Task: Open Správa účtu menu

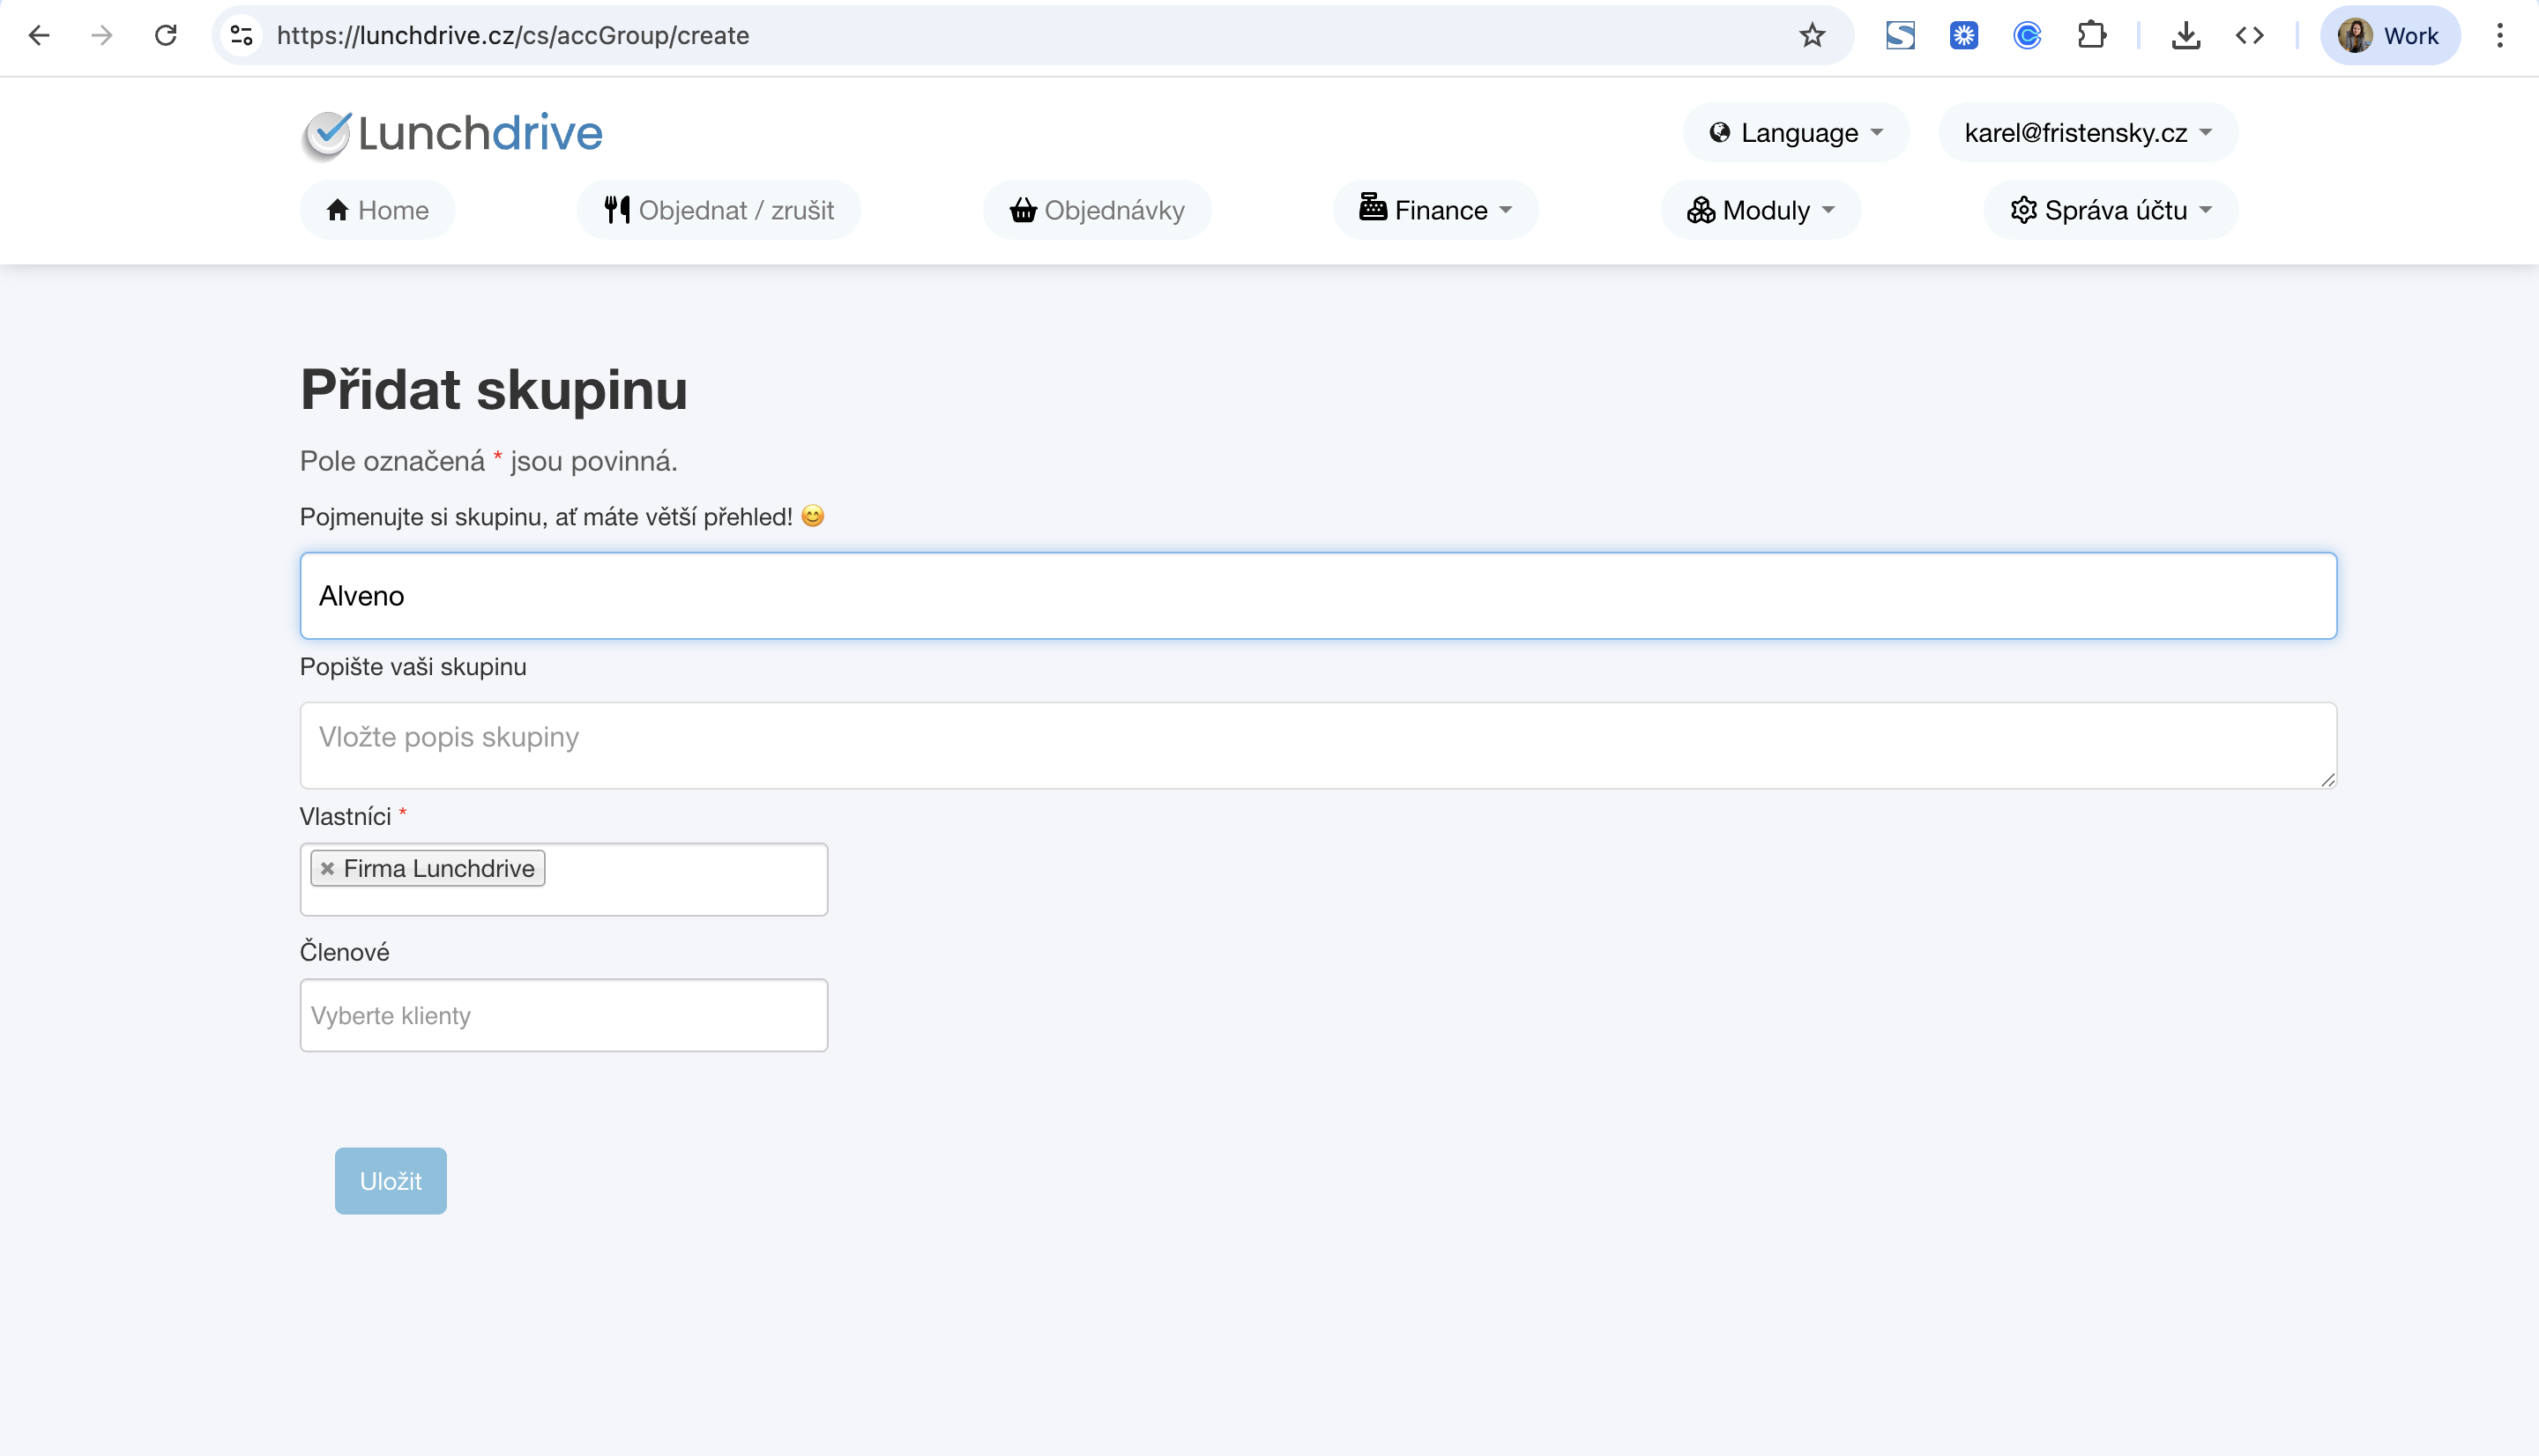Action: [2110, 210]
